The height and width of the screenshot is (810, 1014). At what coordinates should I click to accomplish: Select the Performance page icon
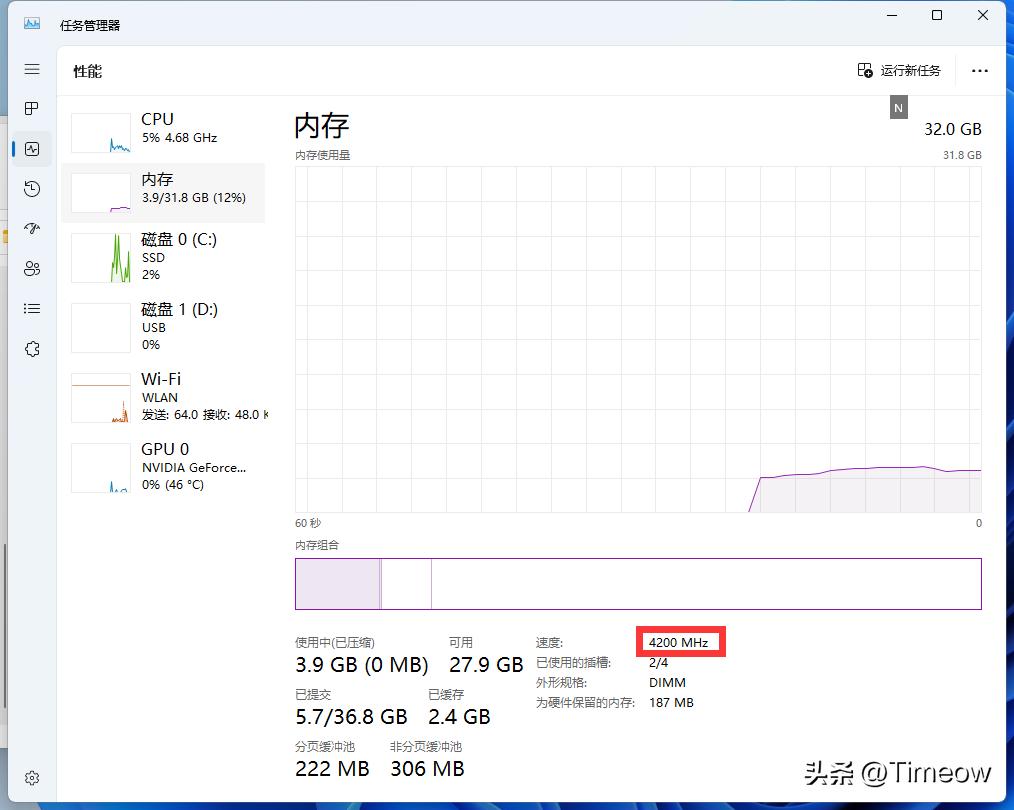point(31,148)
